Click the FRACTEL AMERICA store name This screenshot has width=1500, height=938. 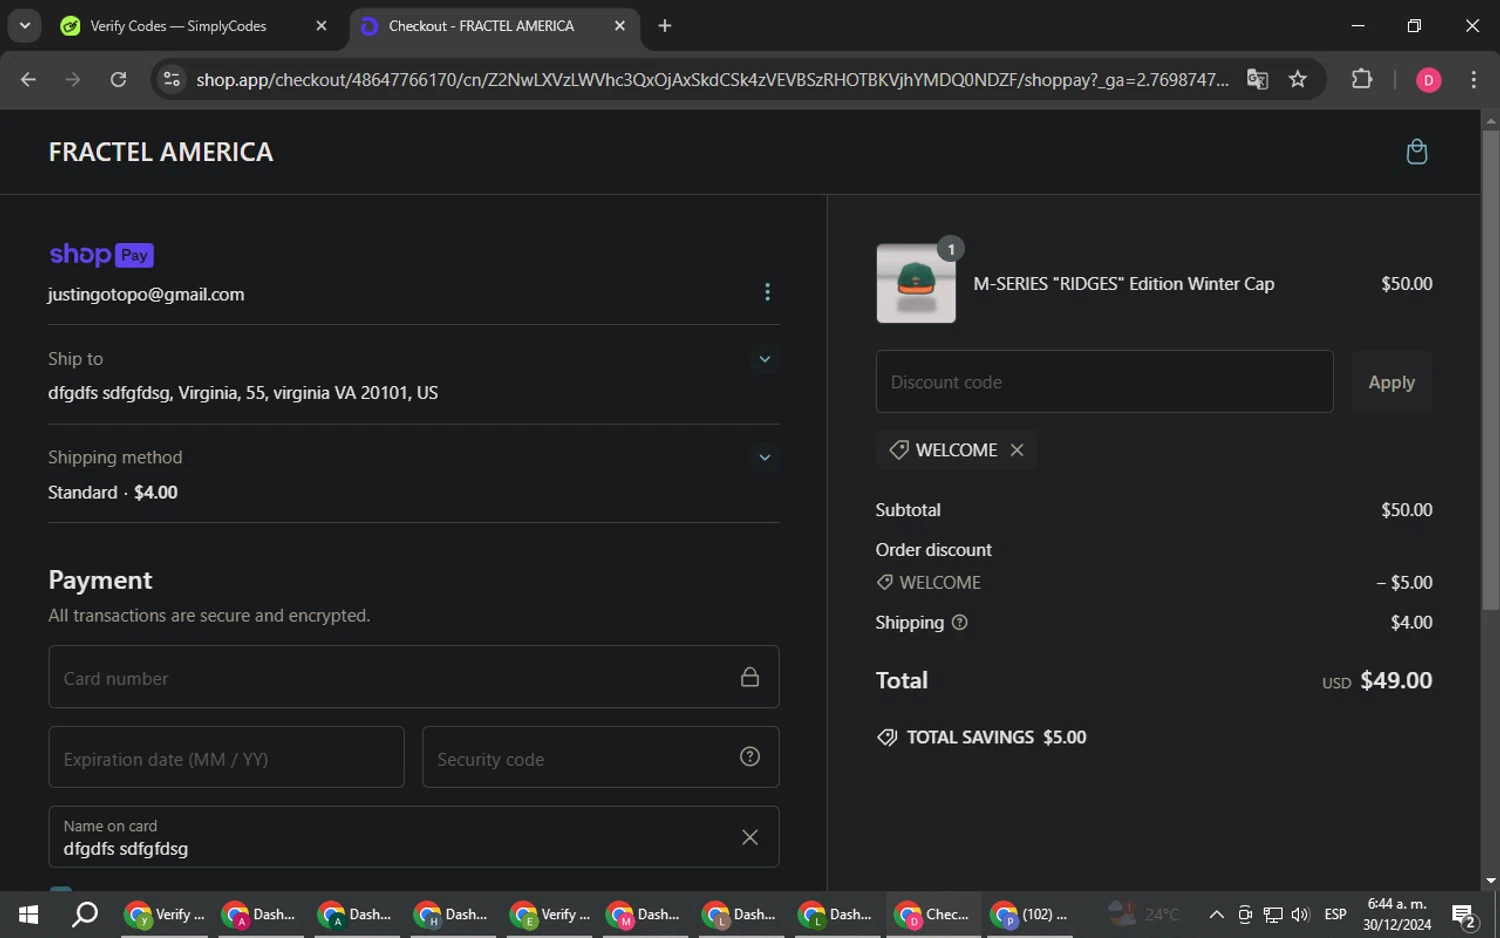(161, 152)
